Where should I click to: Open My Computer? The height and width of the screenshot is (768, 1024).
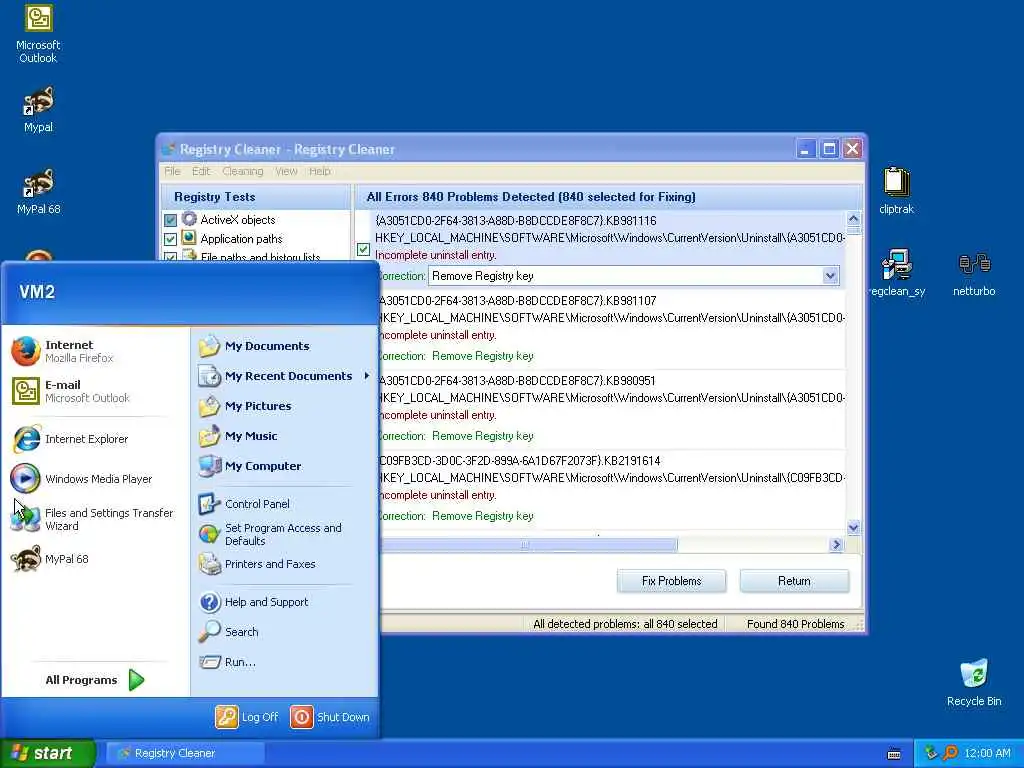click(x=284, y=466)
